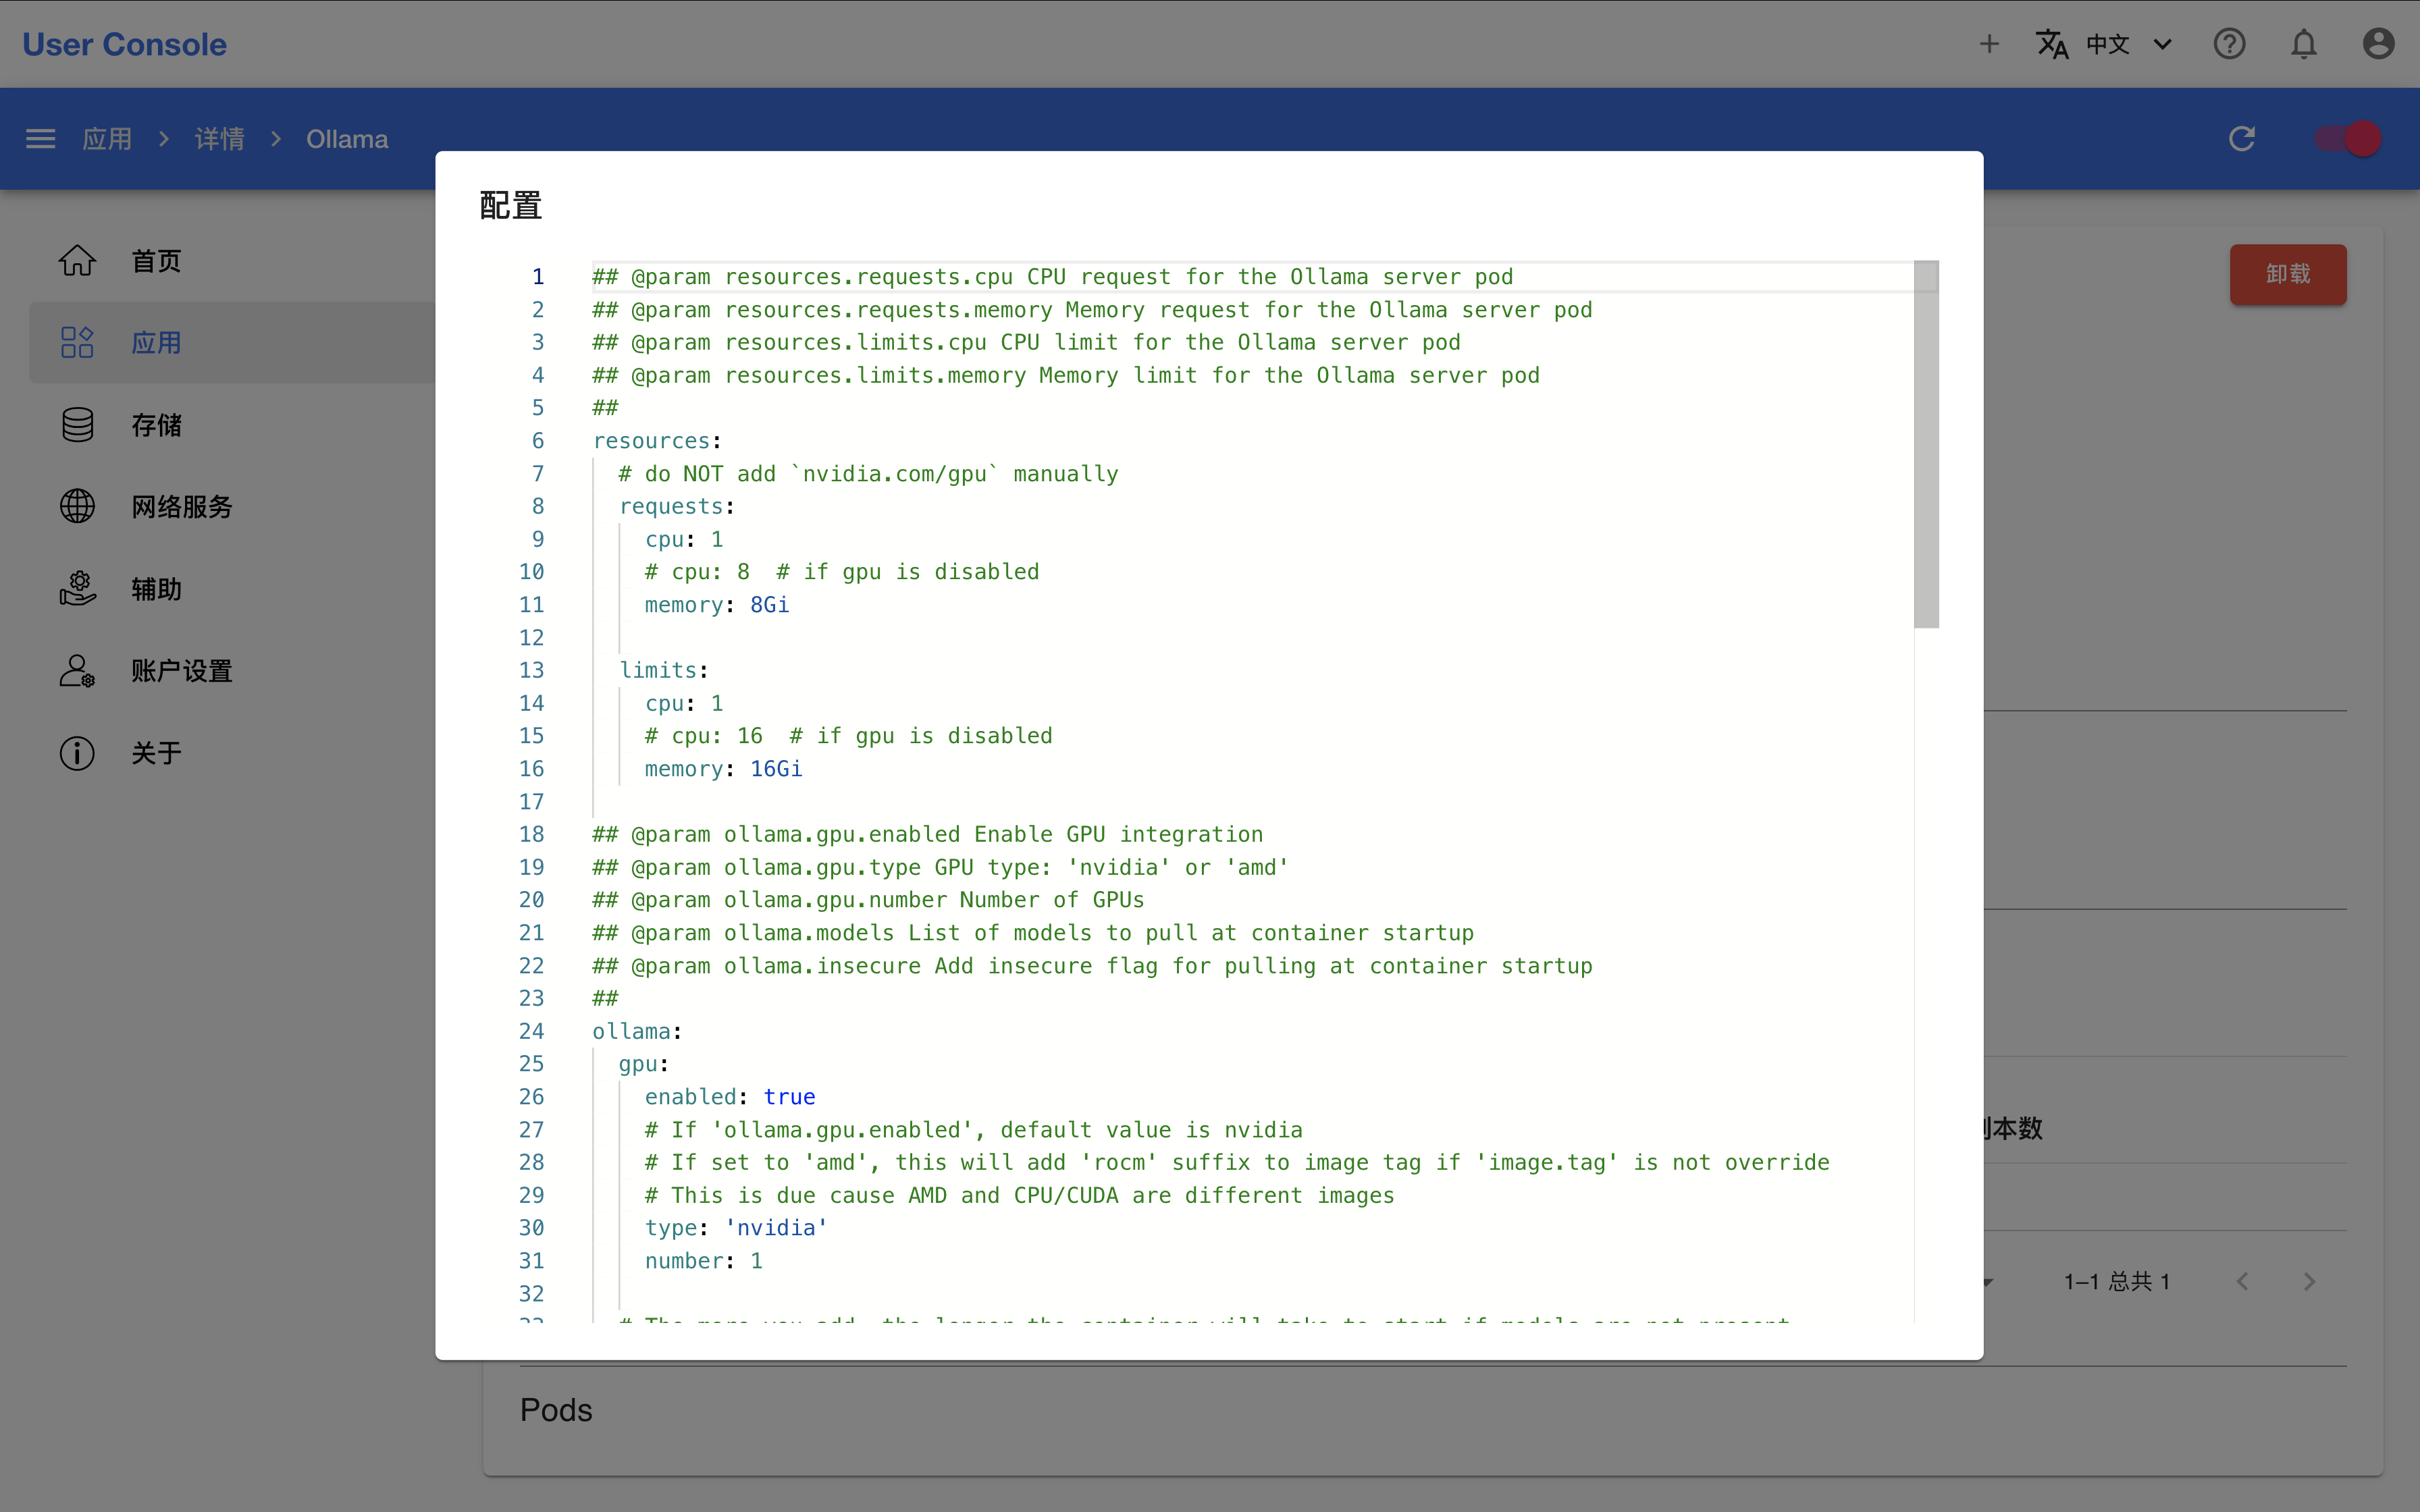The width and height of the screenshot is (2420, 1512).
Task: Click comment '# cpu: 8 # if gpu is disabled'
Action: [x=842, y=572]
